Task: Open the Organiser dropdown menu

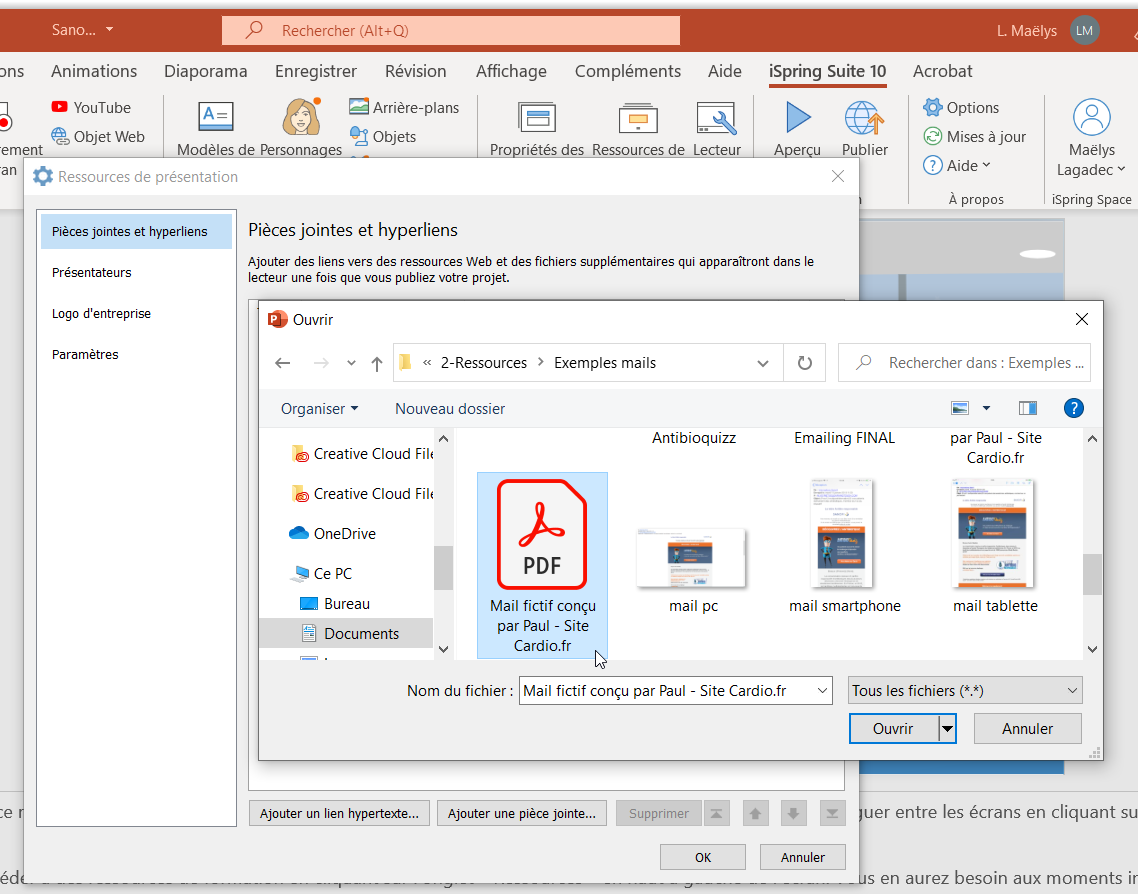Action: tap(319, 408)
